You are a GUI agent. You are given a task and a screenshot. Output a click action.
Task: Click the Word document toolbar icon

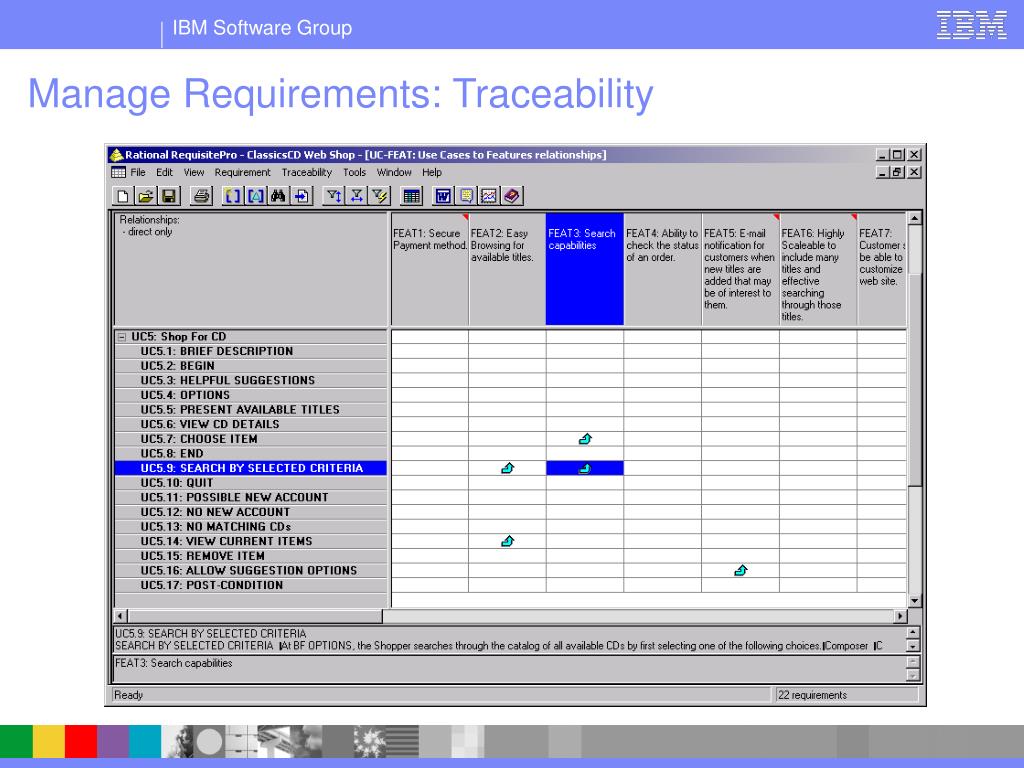coord(443,196)
